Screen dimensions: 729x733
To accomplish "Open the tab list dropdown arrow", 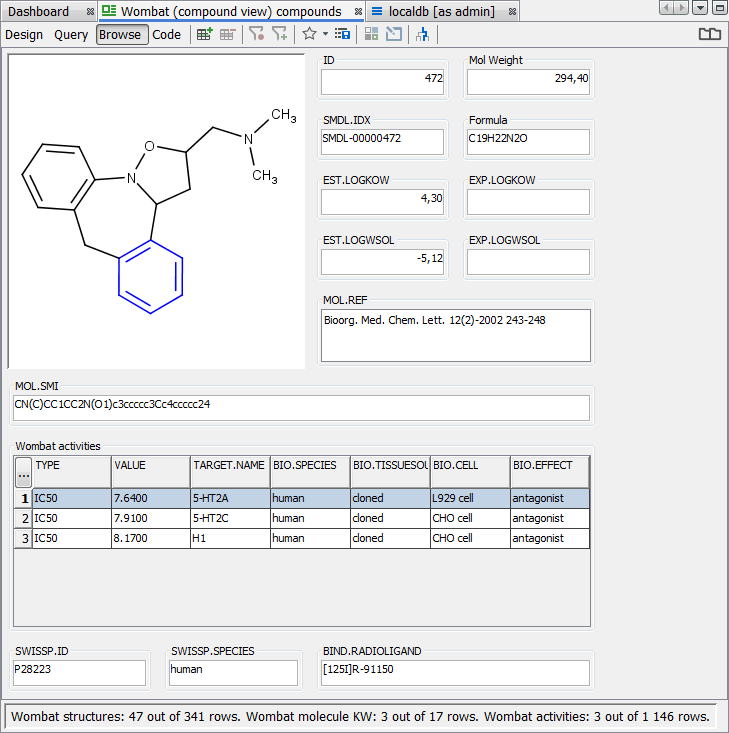I will (699, 8).
